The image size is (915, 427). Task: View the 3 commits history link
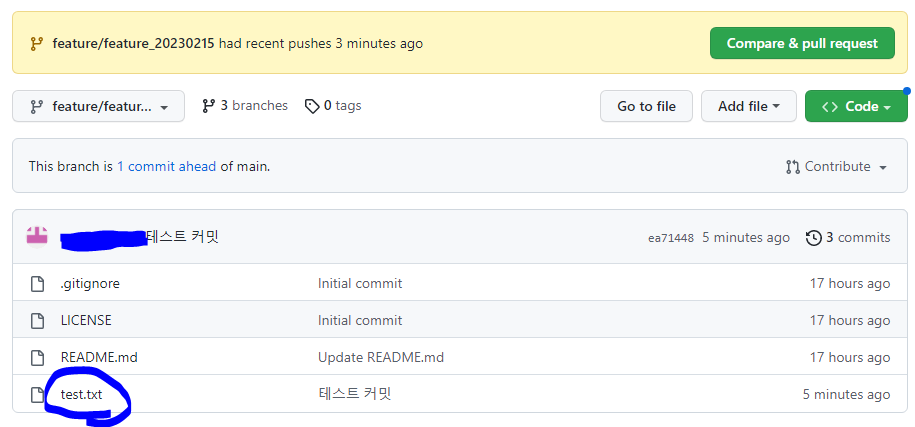click(x=848, y=238)
